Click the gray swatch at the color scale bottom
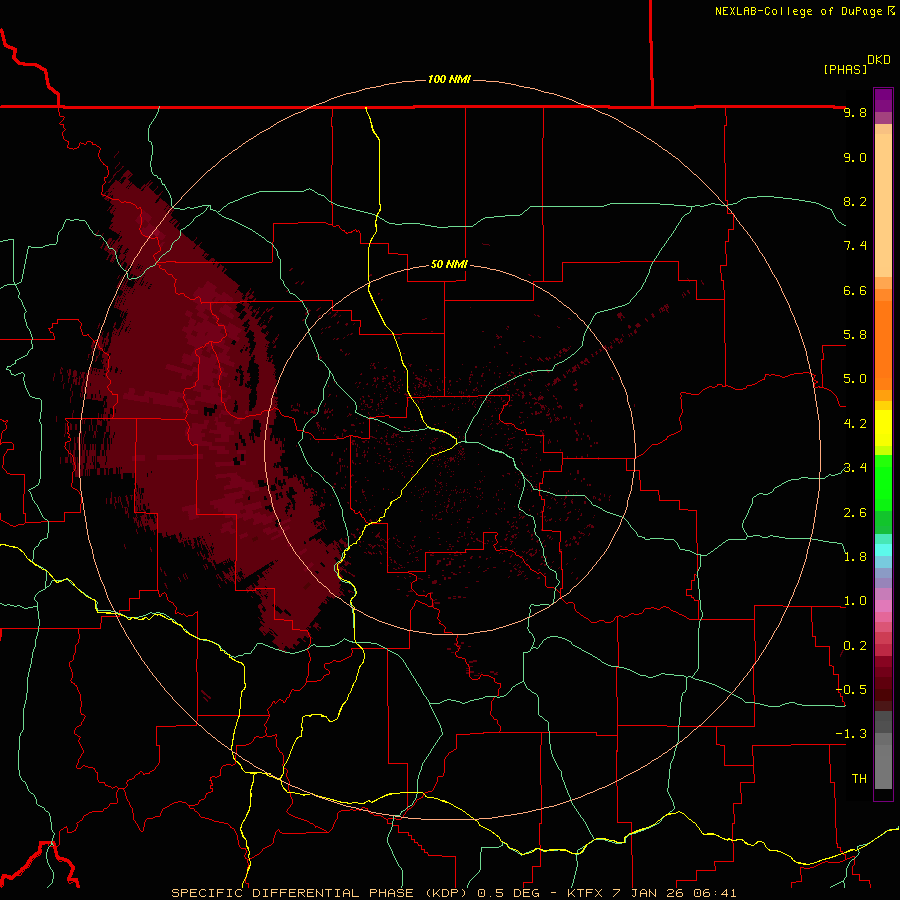This screenshot has height=900, width=900. (x=883, y=766)
